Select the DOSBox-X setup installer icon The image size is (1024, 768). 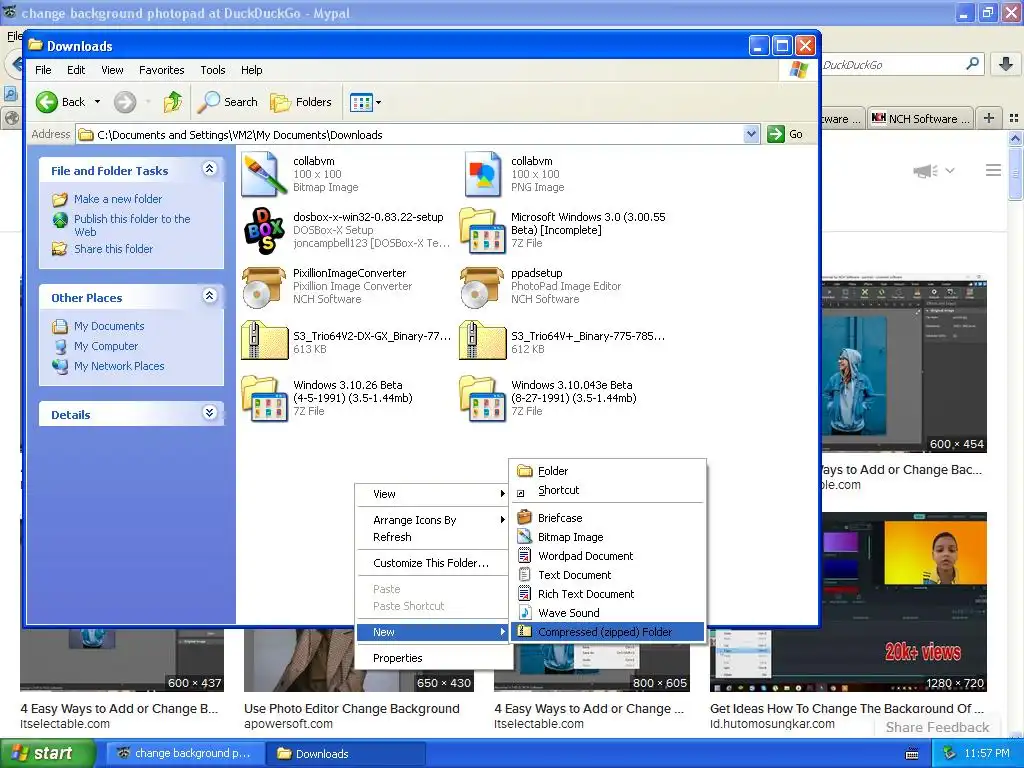(264, 231)
